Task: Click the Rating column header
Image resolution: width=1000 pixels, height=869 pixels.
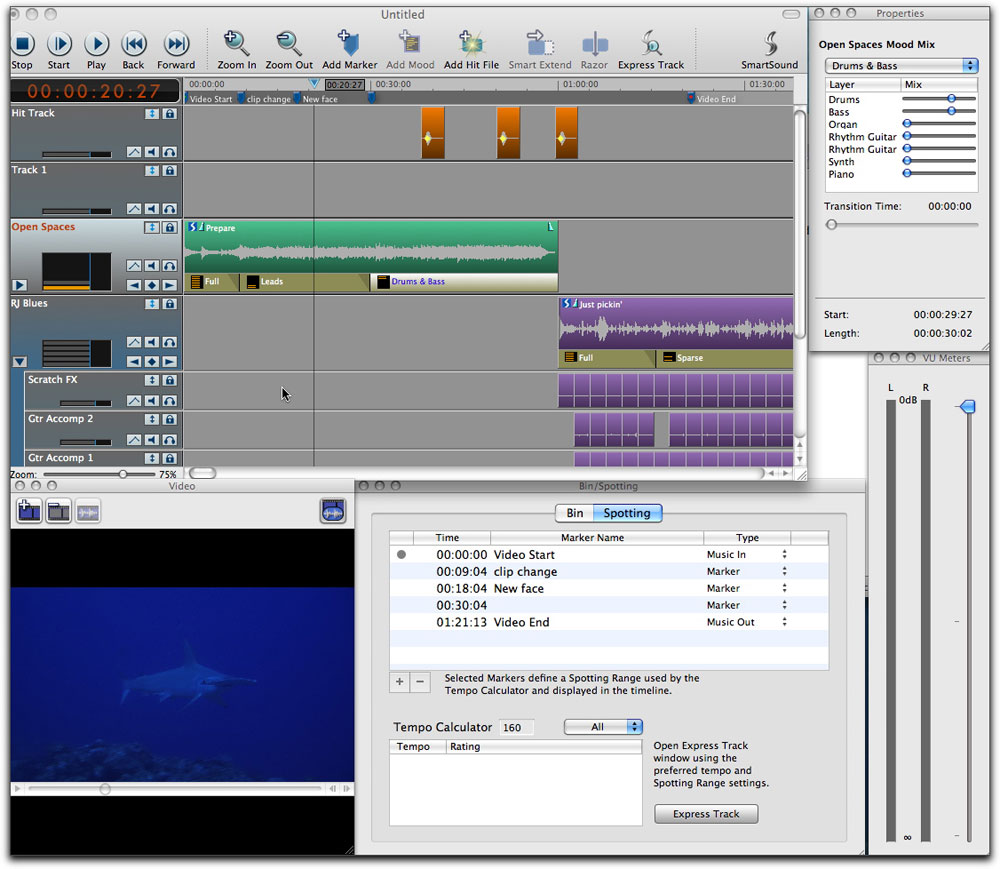Action: [543, 747]
